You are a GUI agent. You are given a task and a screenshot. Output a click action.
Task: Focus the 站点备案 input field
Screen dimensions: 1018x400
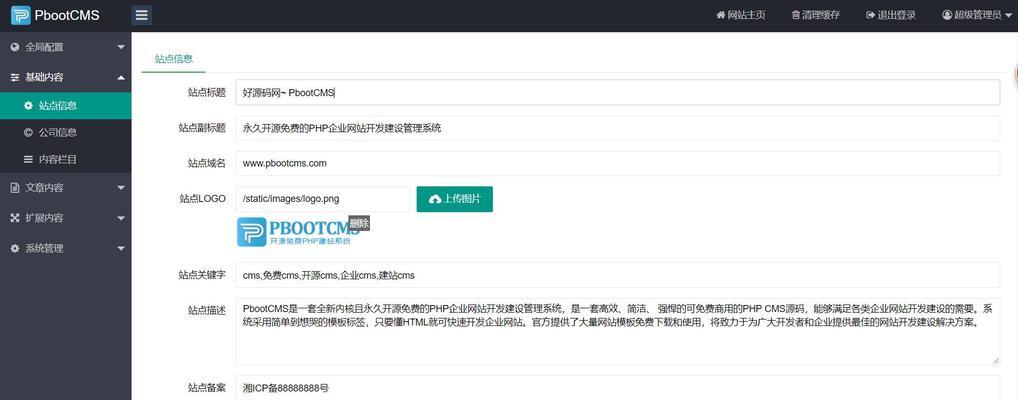[x=617, y=388]
